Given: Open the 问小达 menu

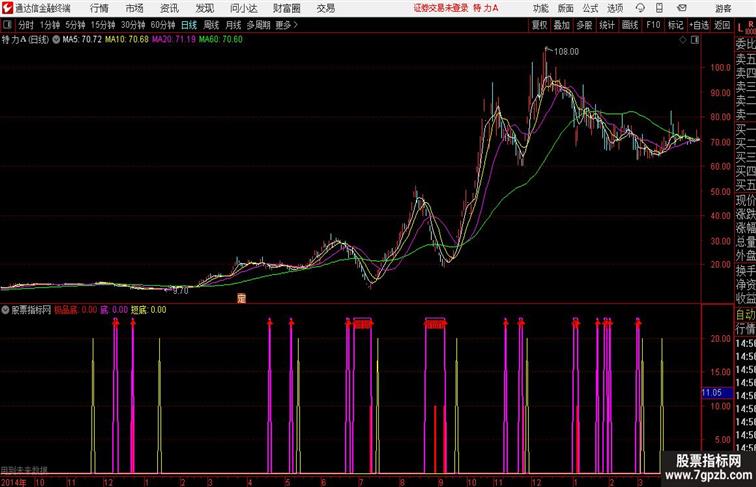Looking at the screenshot, I should click(243, 8).
